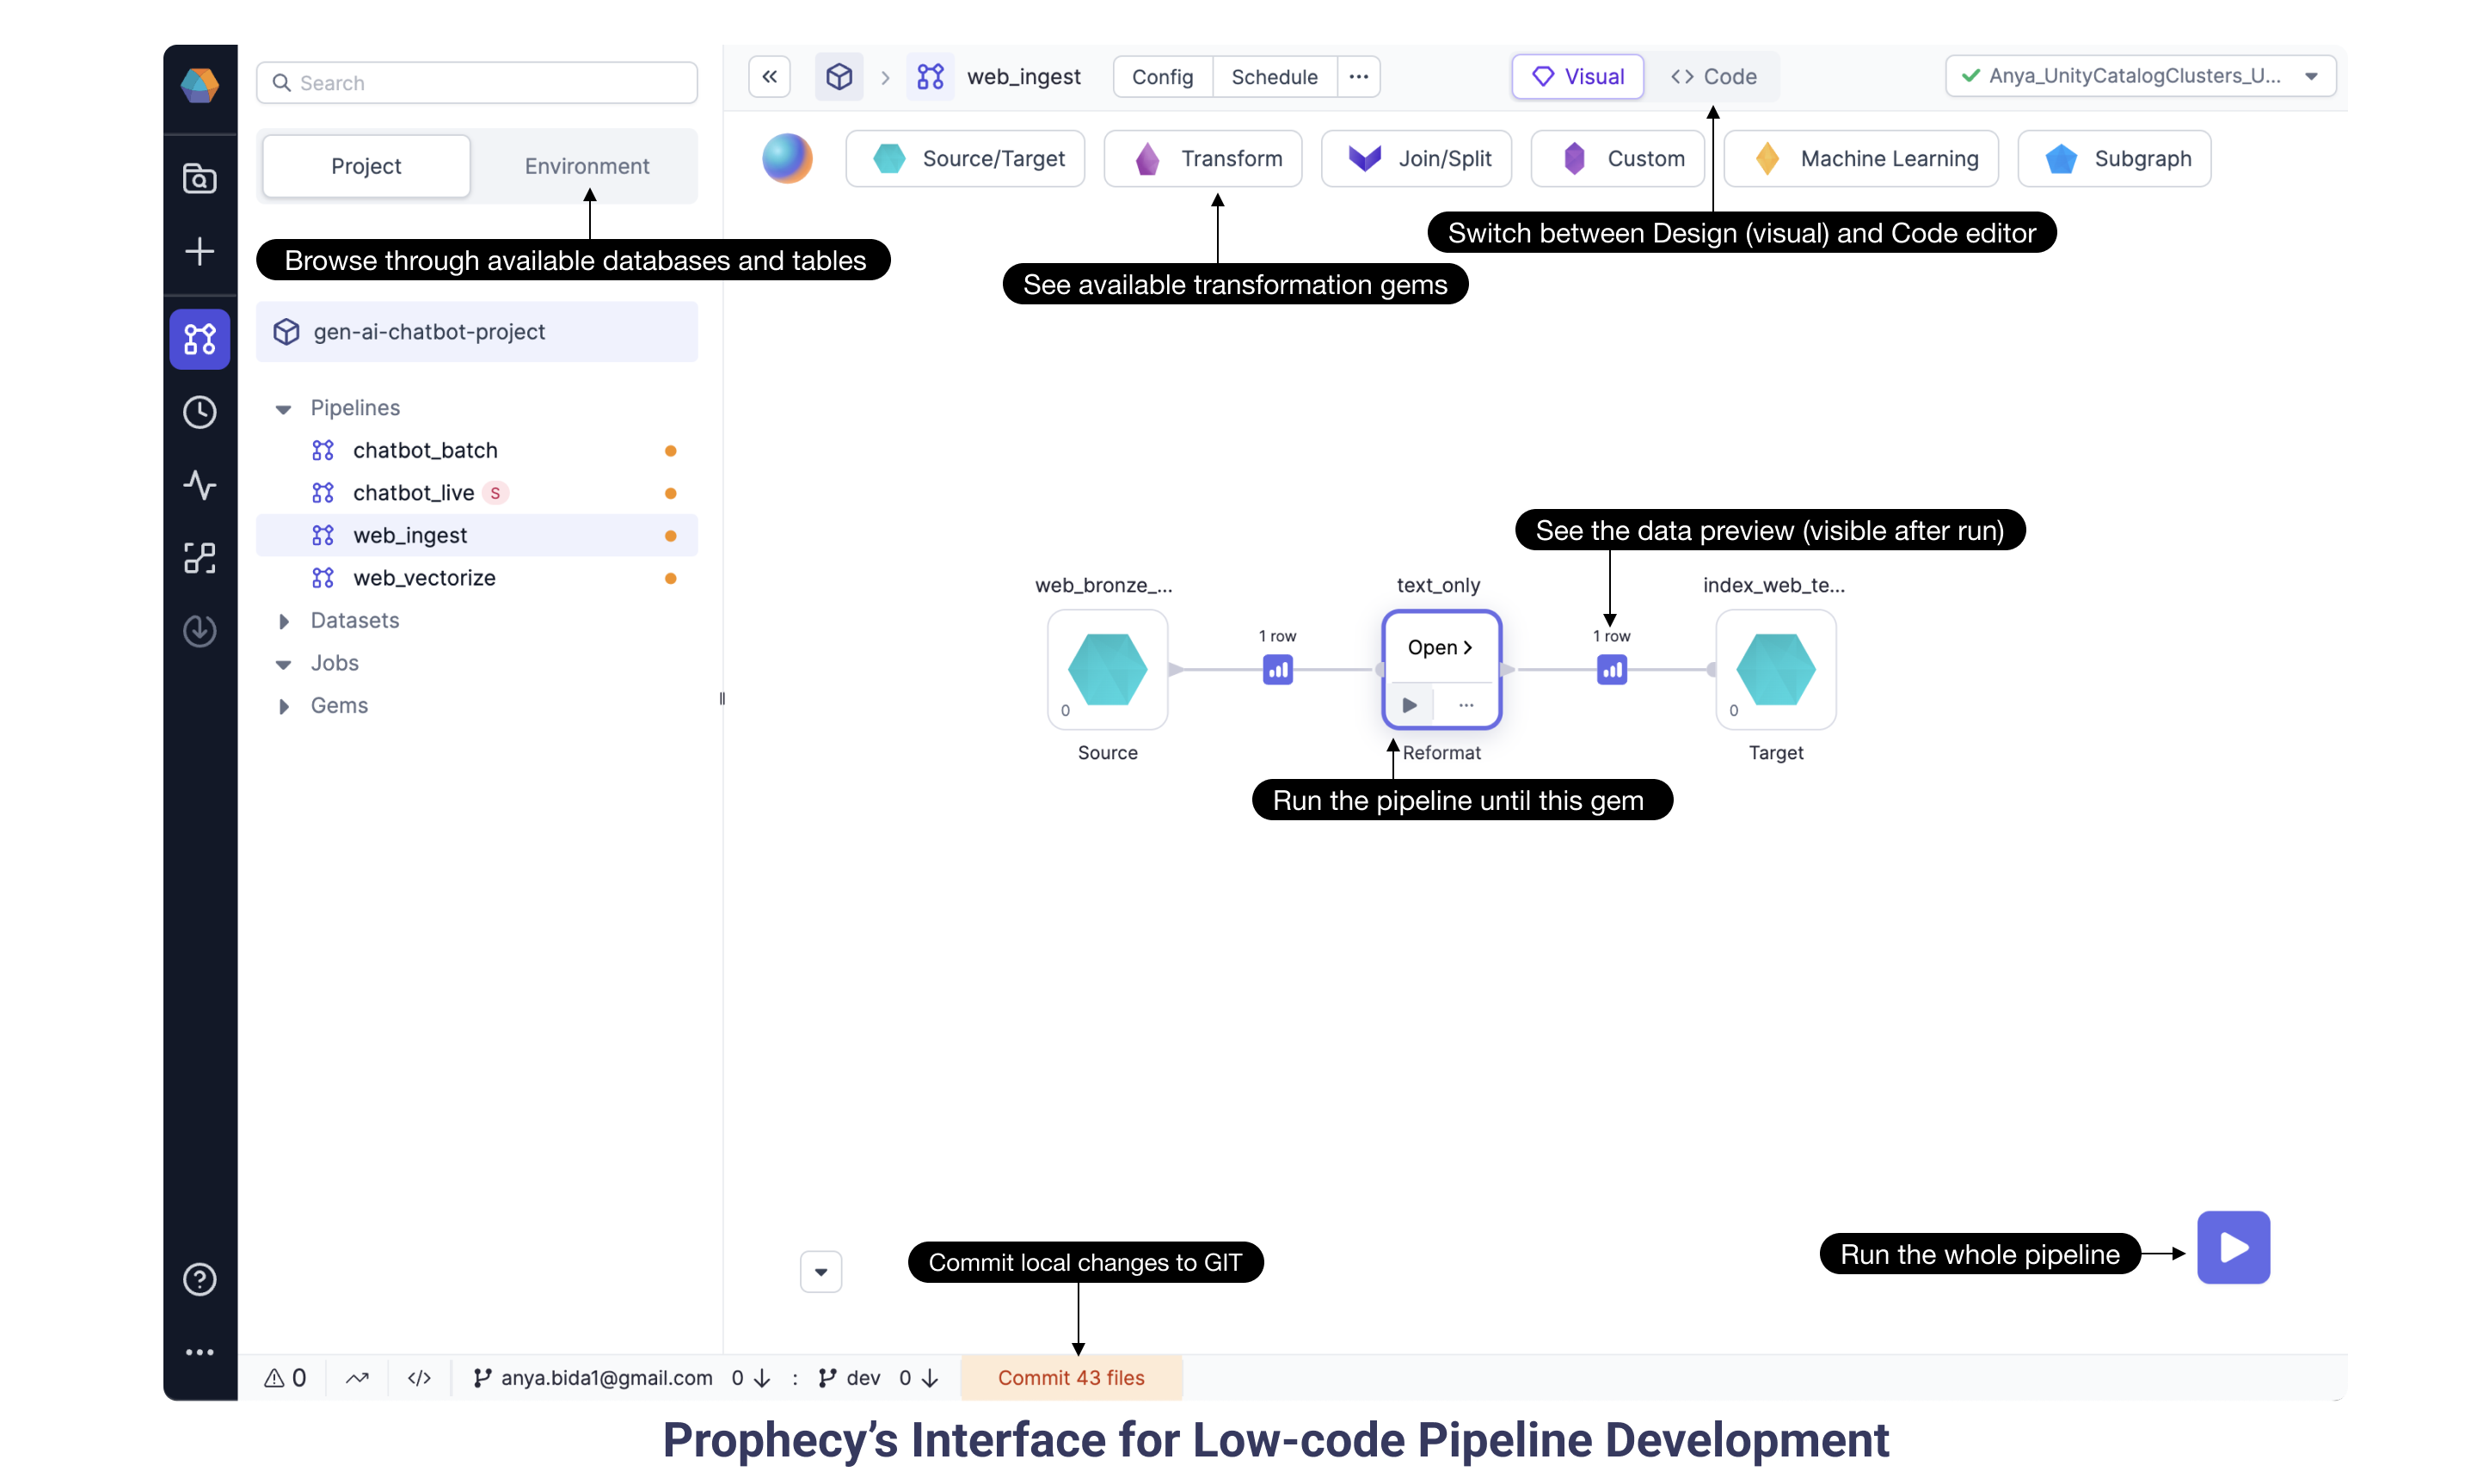Screen dimensions: 2477x1484
Task: Switch to the Visual editor mode
Action: tap(1574, 74)
